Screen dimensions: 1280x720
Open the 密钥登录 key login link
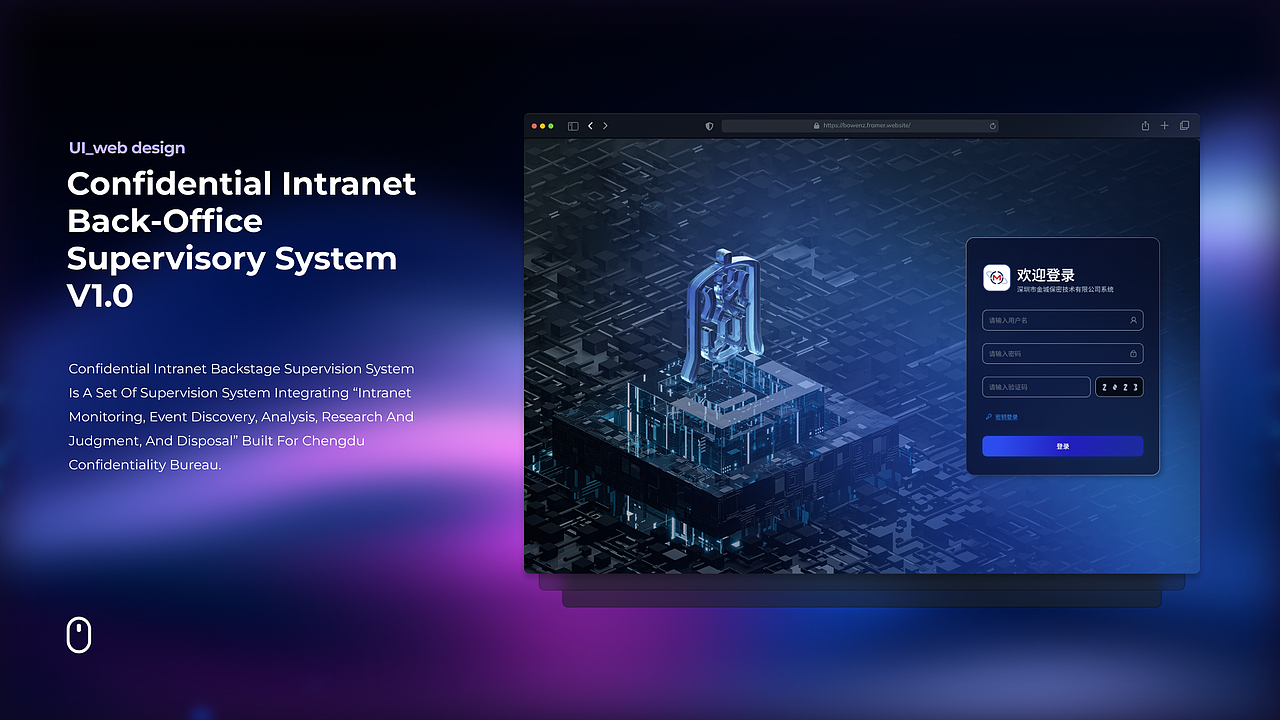pyautogui.click(x=1006, y=417)
